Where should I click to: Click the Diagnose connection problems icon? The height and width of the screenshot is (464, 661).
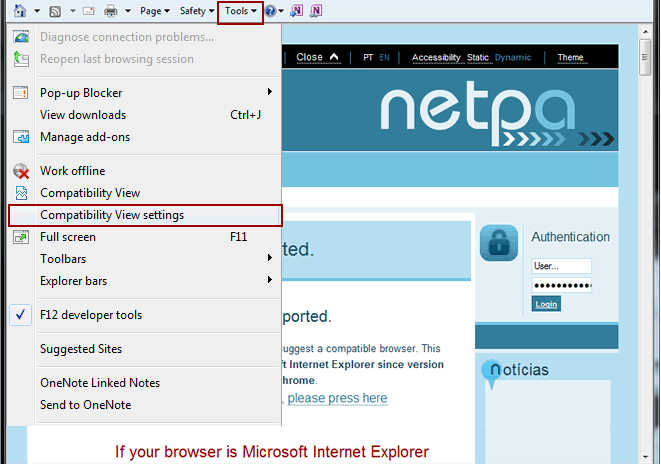click(21, 37)
